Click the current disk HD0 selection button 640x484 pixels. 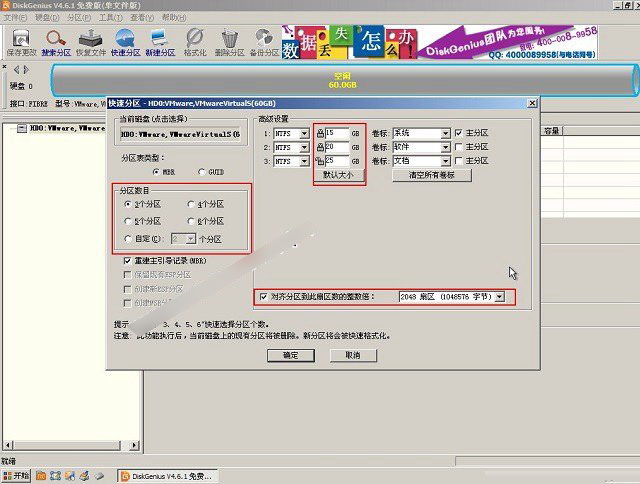point(182,134)
